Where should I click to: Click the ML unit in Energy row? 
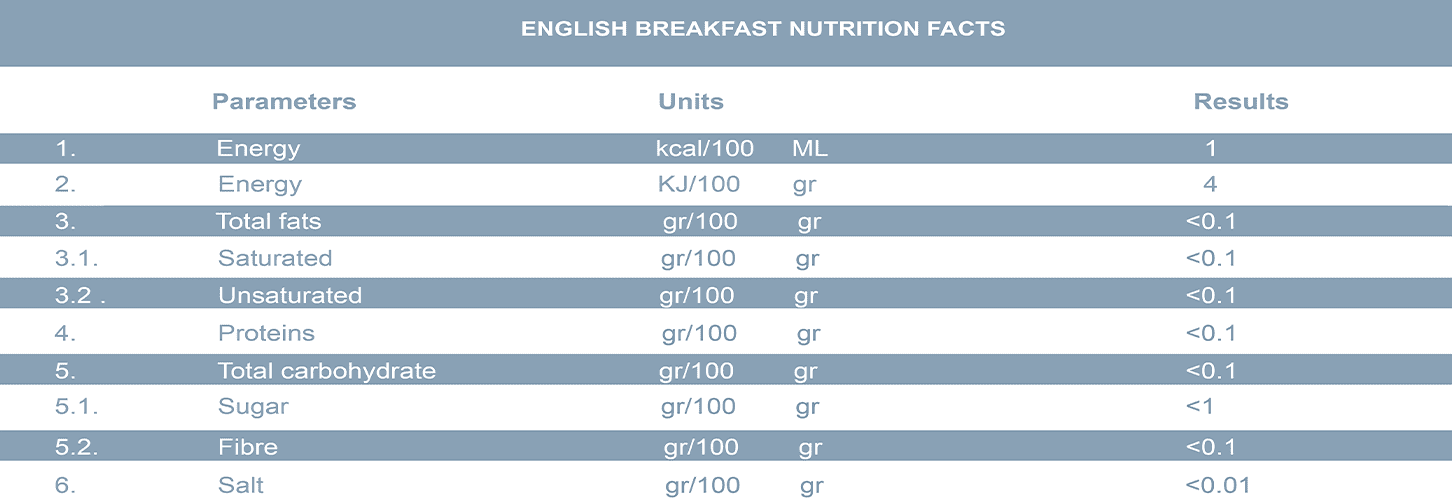pyautogui.click(x=809, y=149)
